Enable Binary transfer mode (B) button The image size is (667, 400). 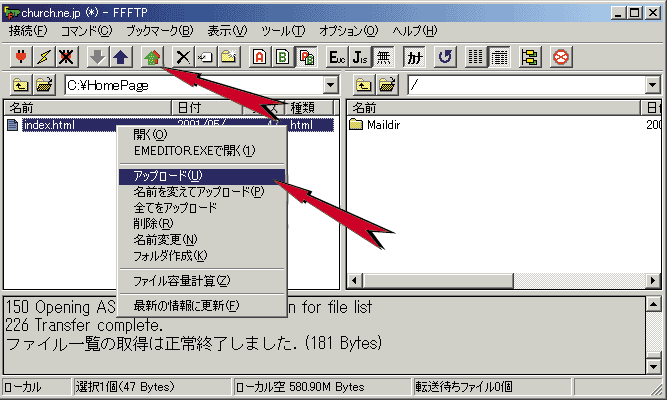(x=282, y=57)
